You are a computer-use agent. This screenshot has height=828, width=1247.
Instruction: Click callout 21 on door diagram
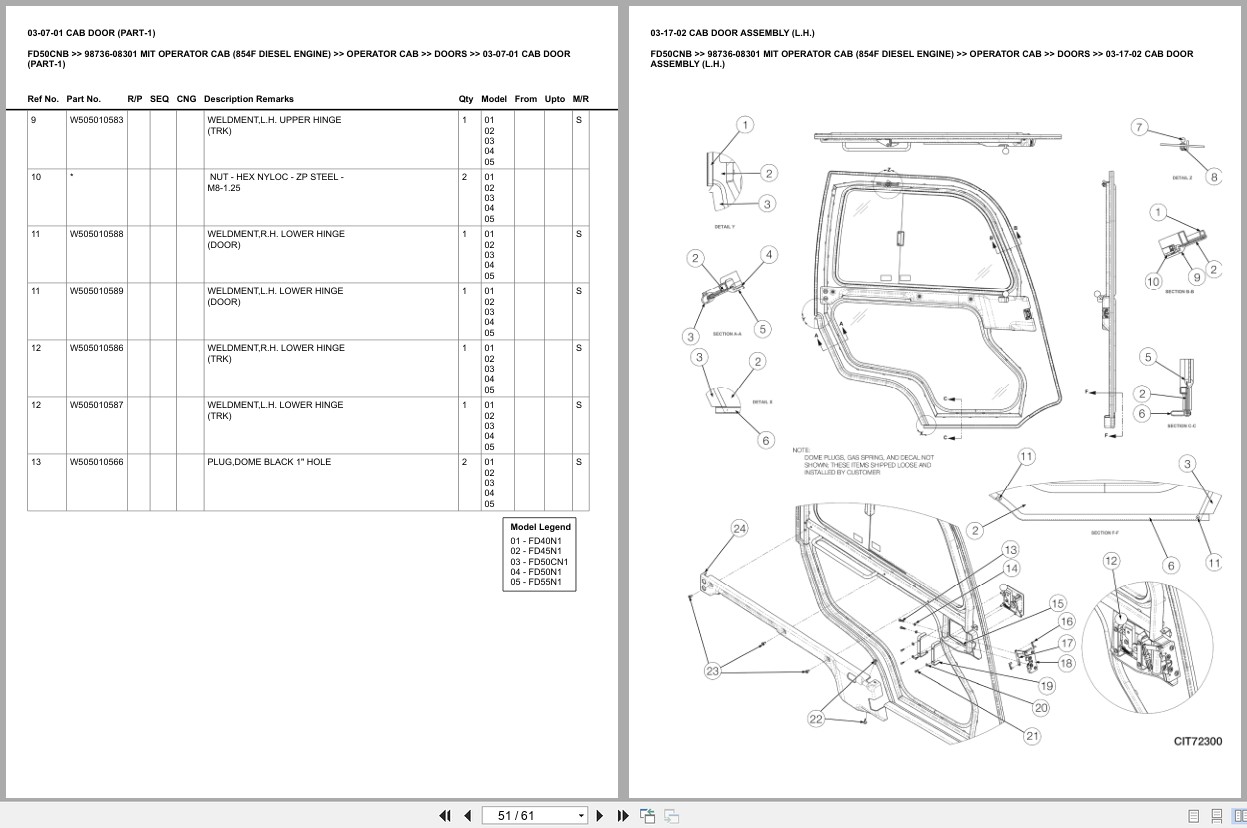click(x=1032, y=736)
